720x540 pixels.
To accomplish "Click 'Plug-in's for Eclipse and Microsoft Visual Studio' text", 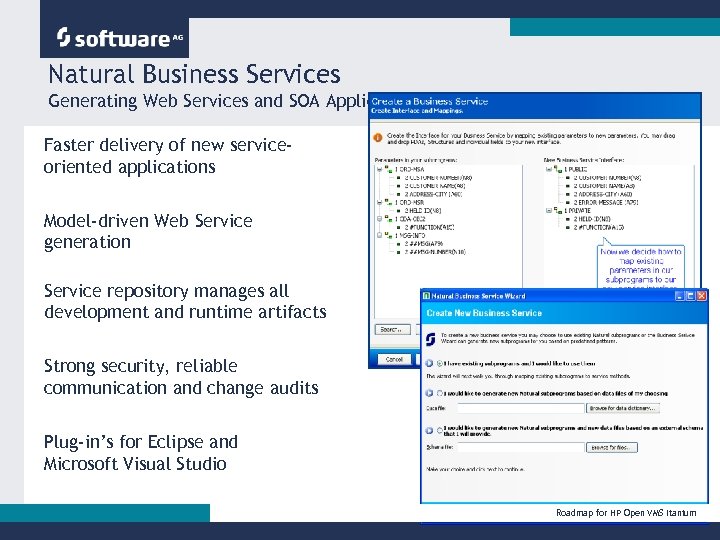I will (x=141, y=453).
